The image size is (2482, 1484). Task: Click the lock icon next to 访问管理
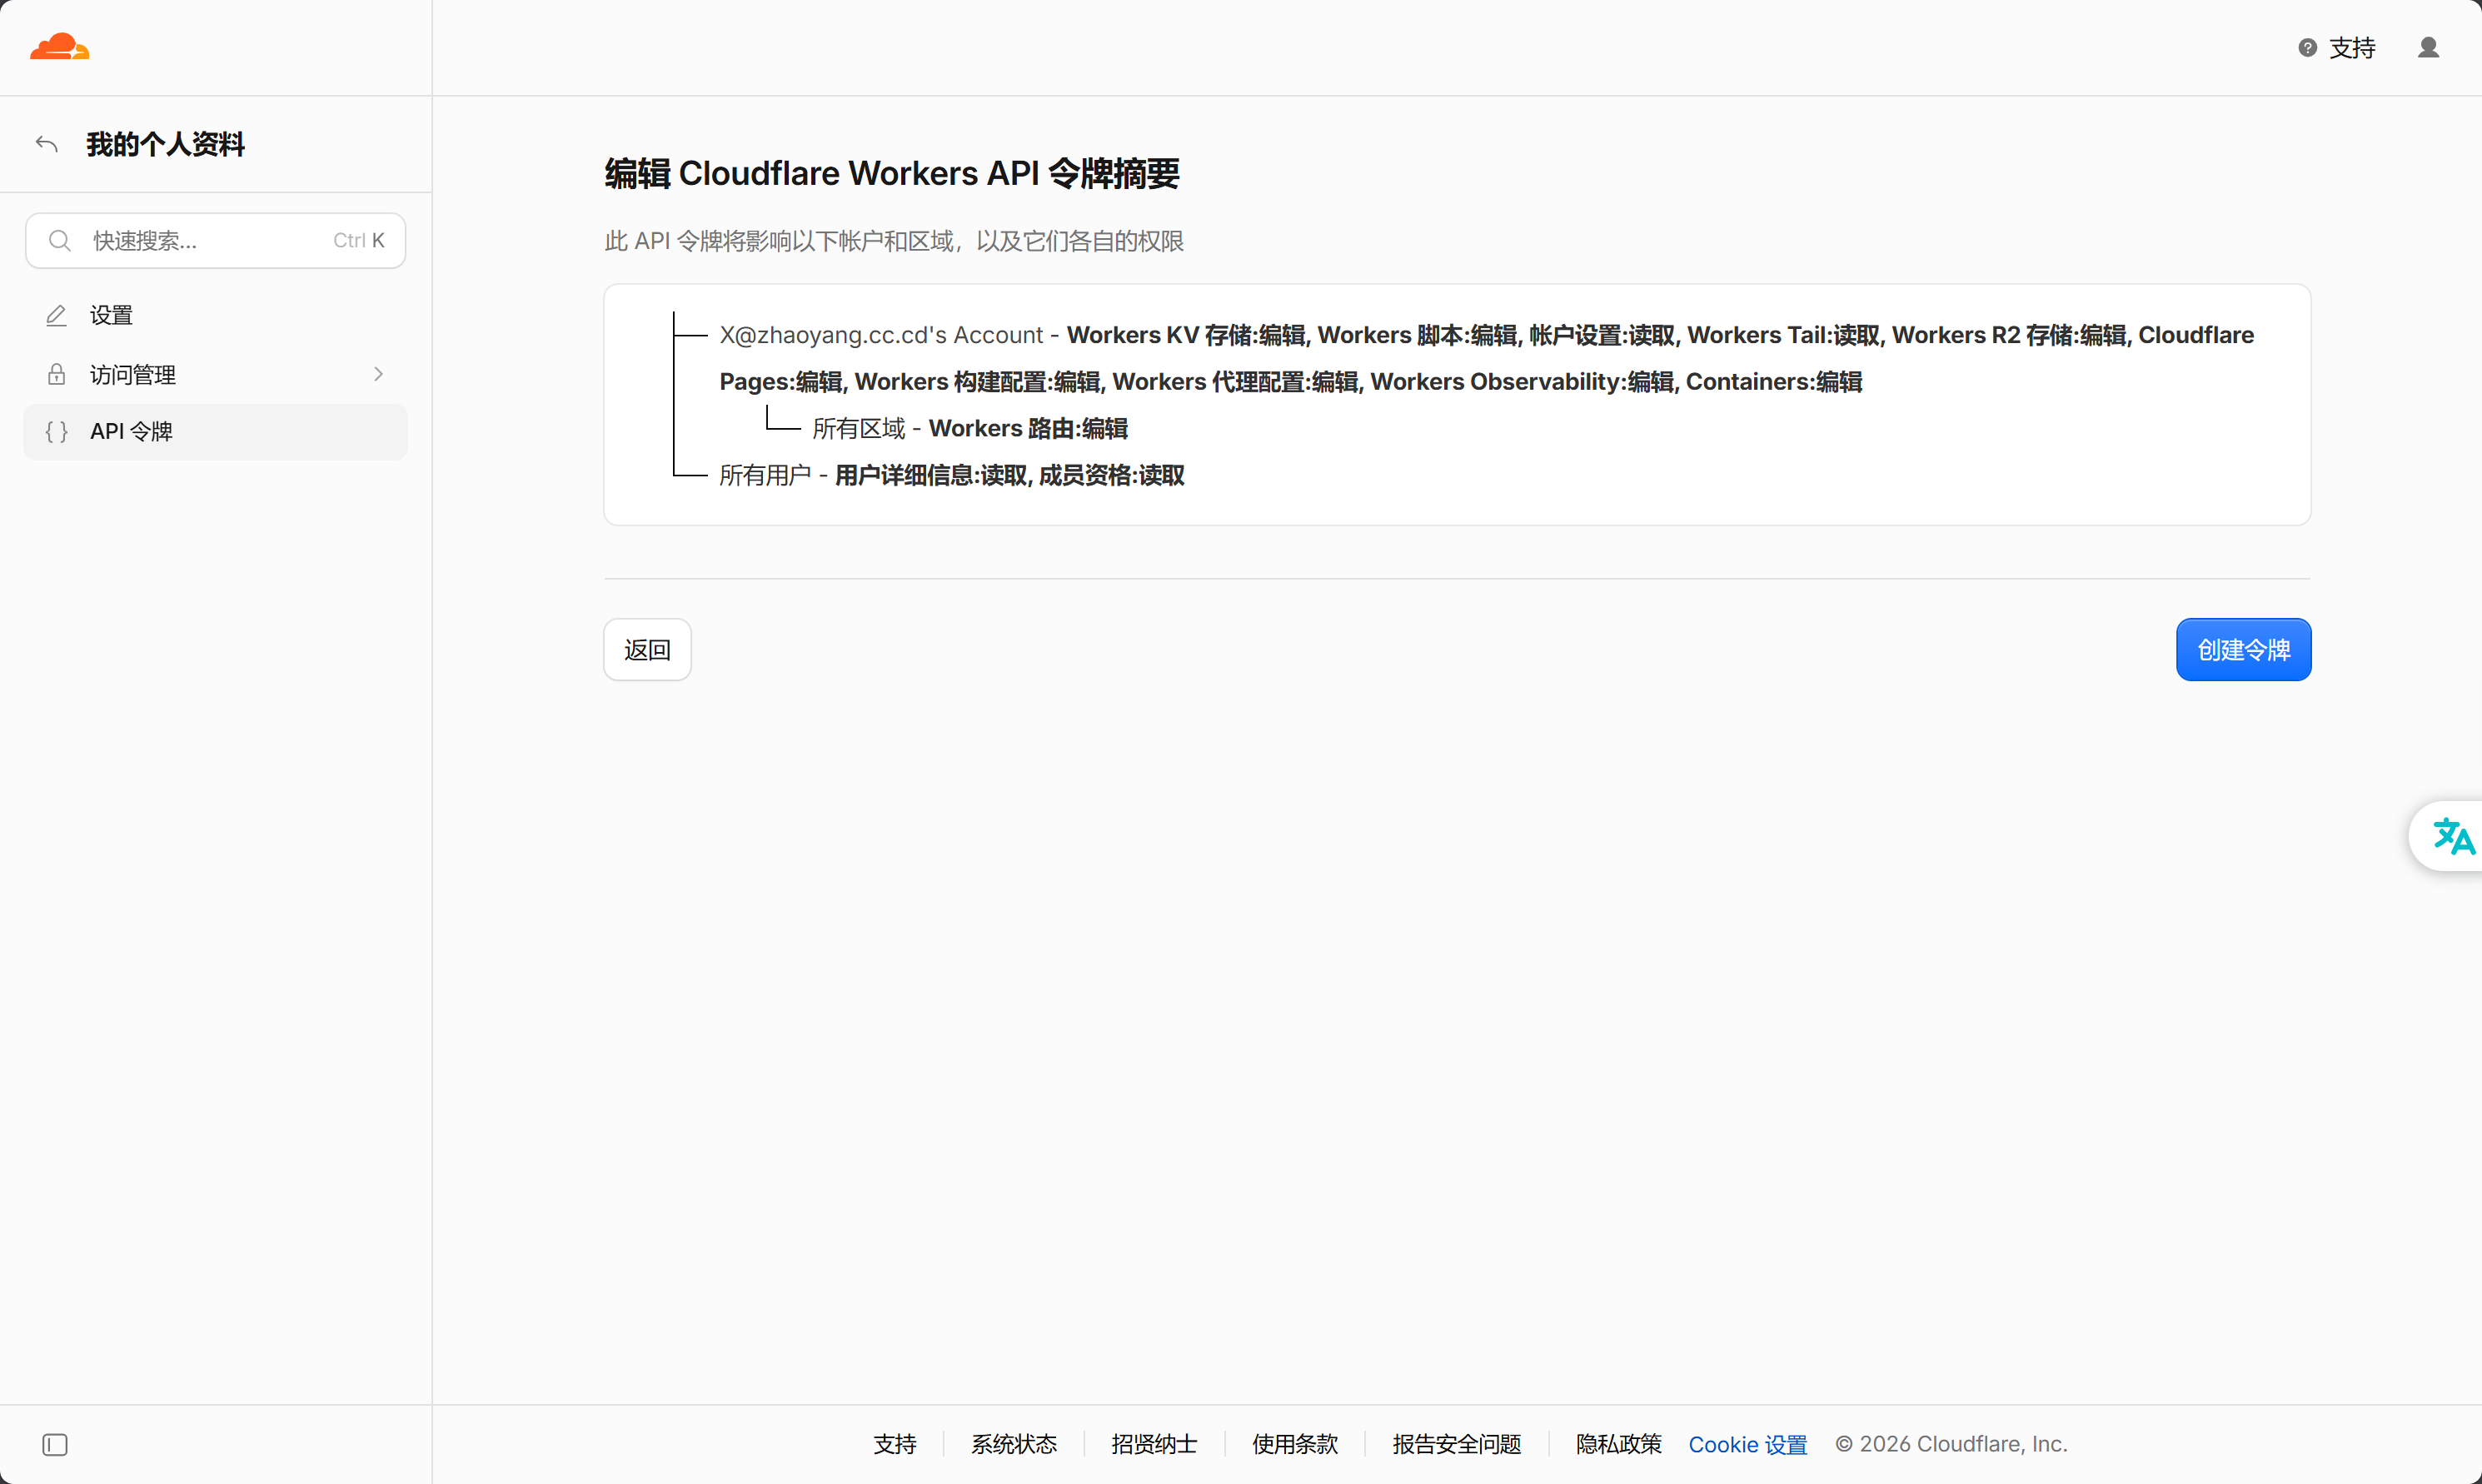[56, 374]
